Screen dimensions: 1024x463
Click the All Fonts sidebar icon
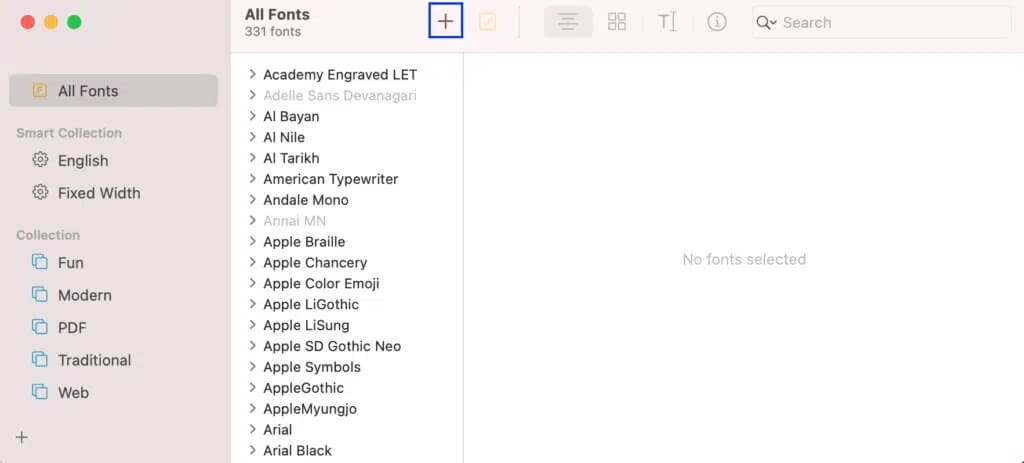(40, 91)
